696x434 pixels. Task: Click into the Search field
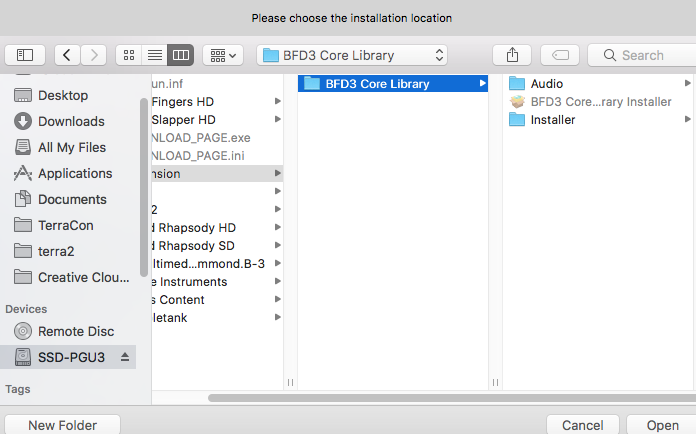(x=642, y=55)
